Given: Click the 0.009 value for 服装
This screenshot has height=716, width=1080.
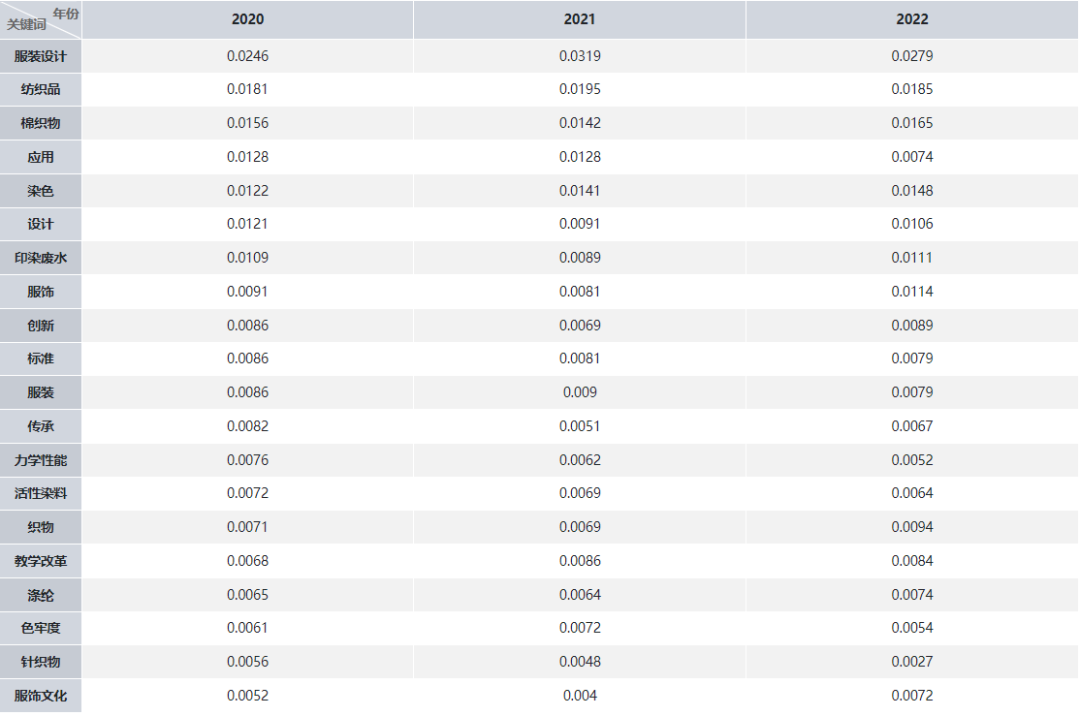Looking at the screenshot, I should point(579,392).
